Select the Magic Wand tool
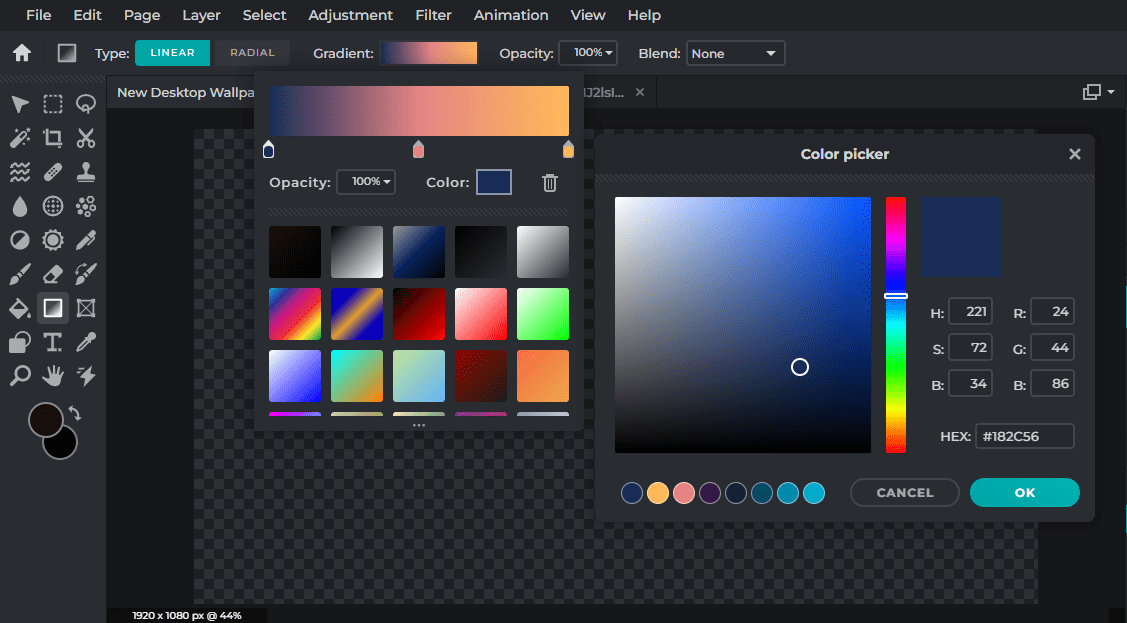1127x623 pixels. (19, 138)
